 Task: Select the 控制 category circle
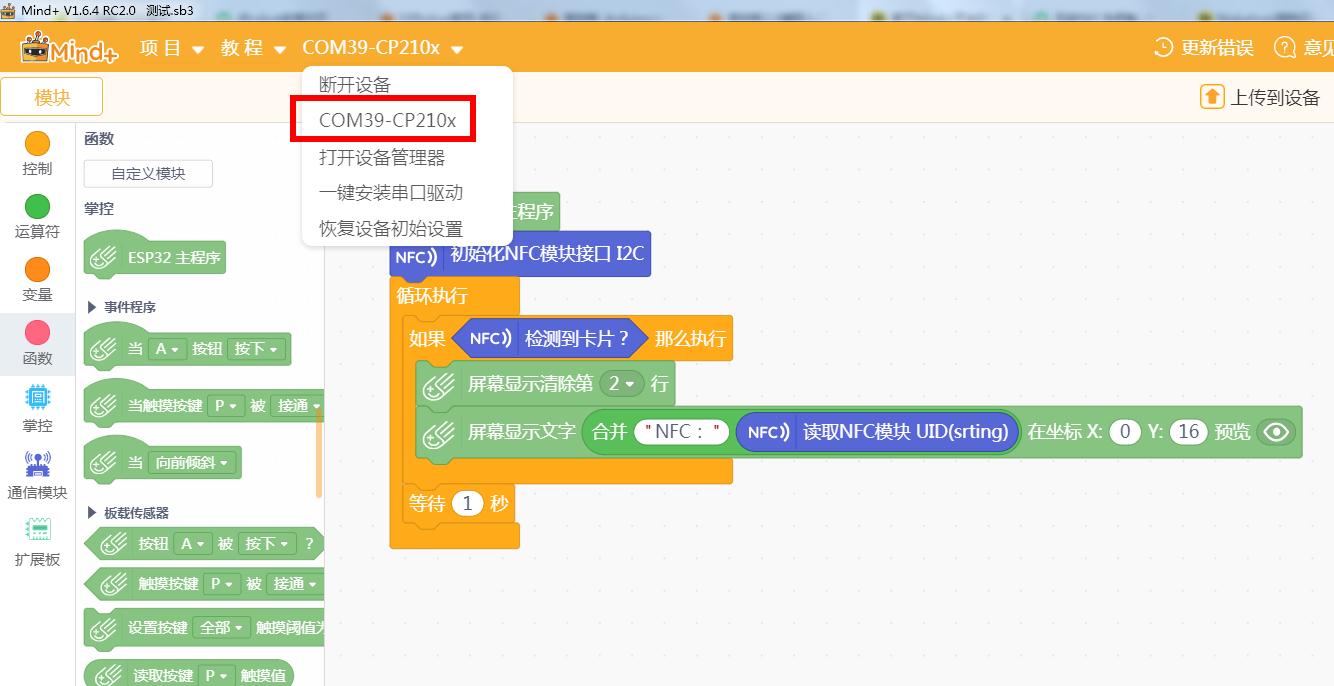tap(37, 145)
